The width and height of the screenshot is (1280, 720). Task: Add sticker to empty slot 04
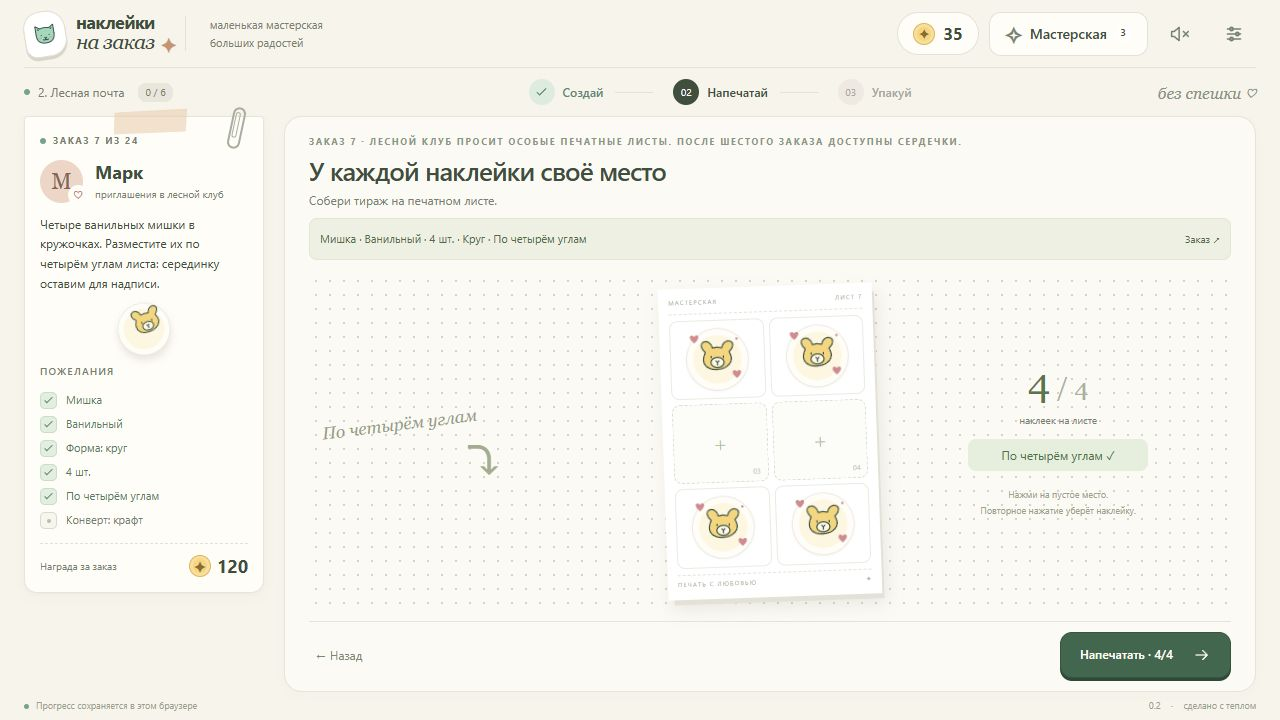click(x=820, y=441)
